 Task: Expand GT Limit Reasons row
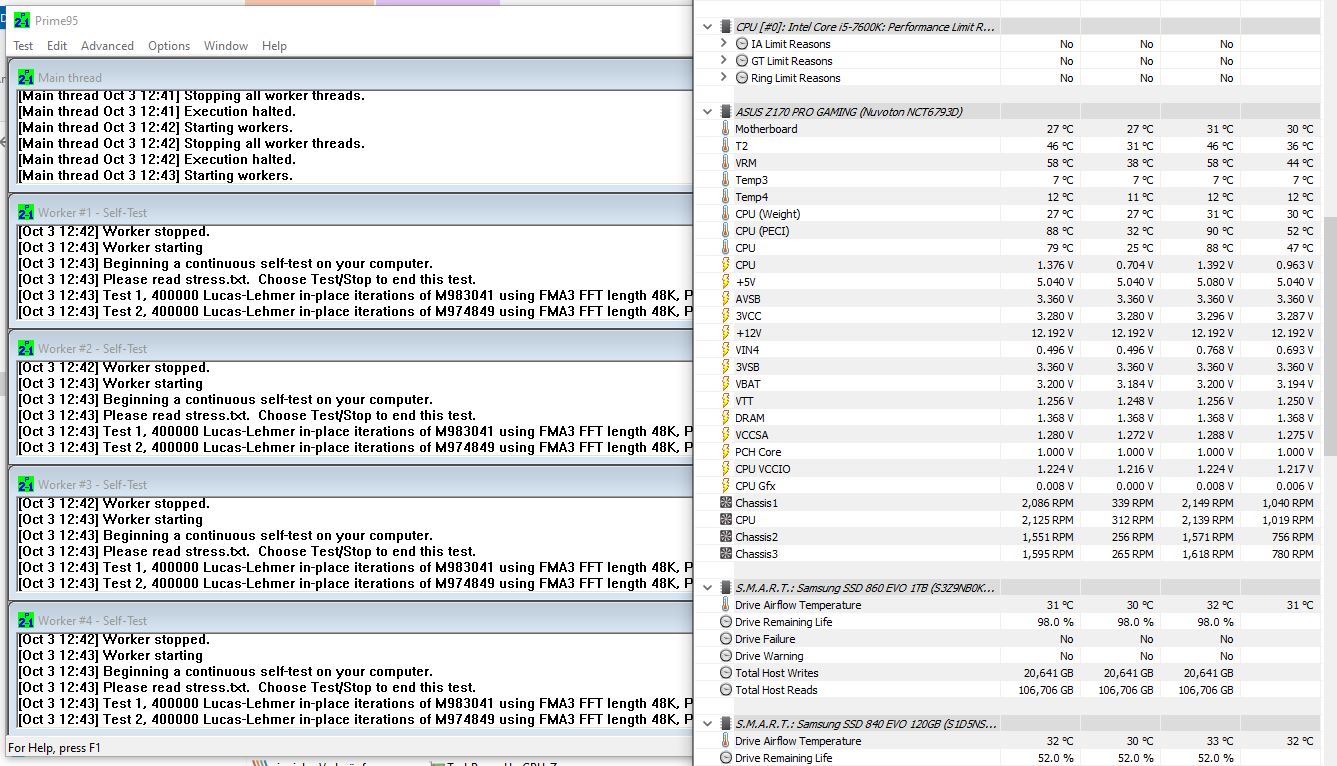(724, 61)
